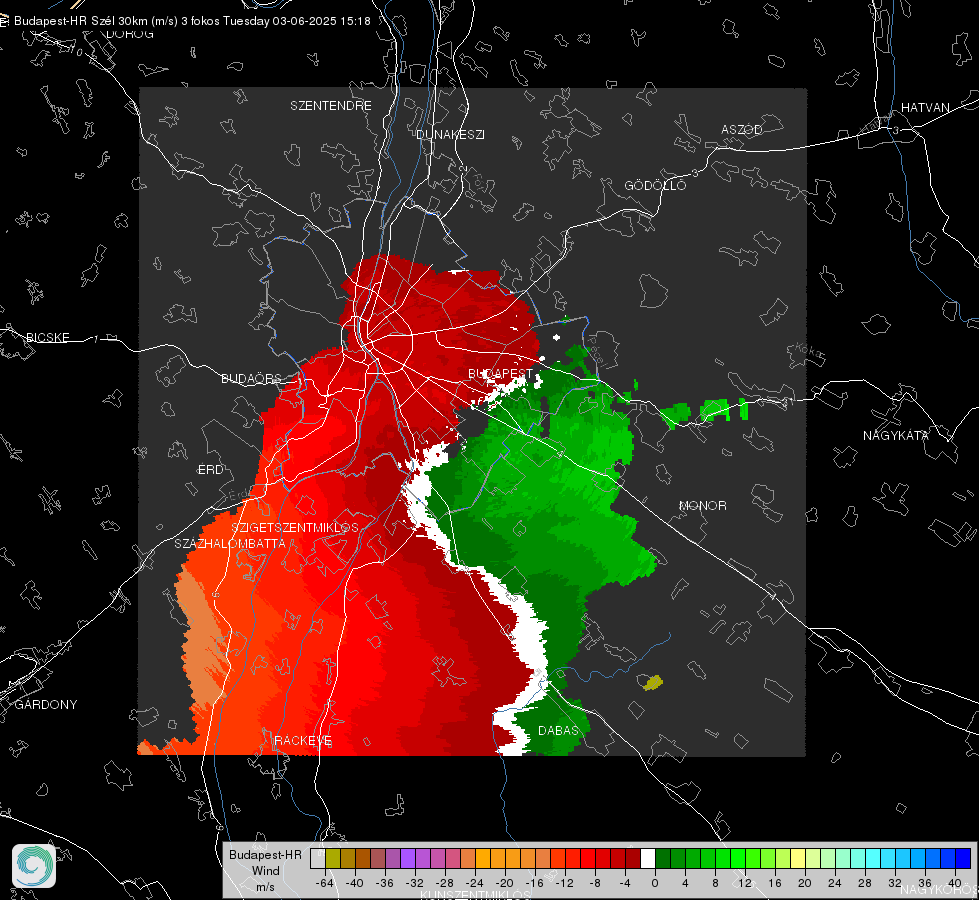Click the GÖDÖLLŐ town label
Screen dimensions: 979x900
[655, 185]
